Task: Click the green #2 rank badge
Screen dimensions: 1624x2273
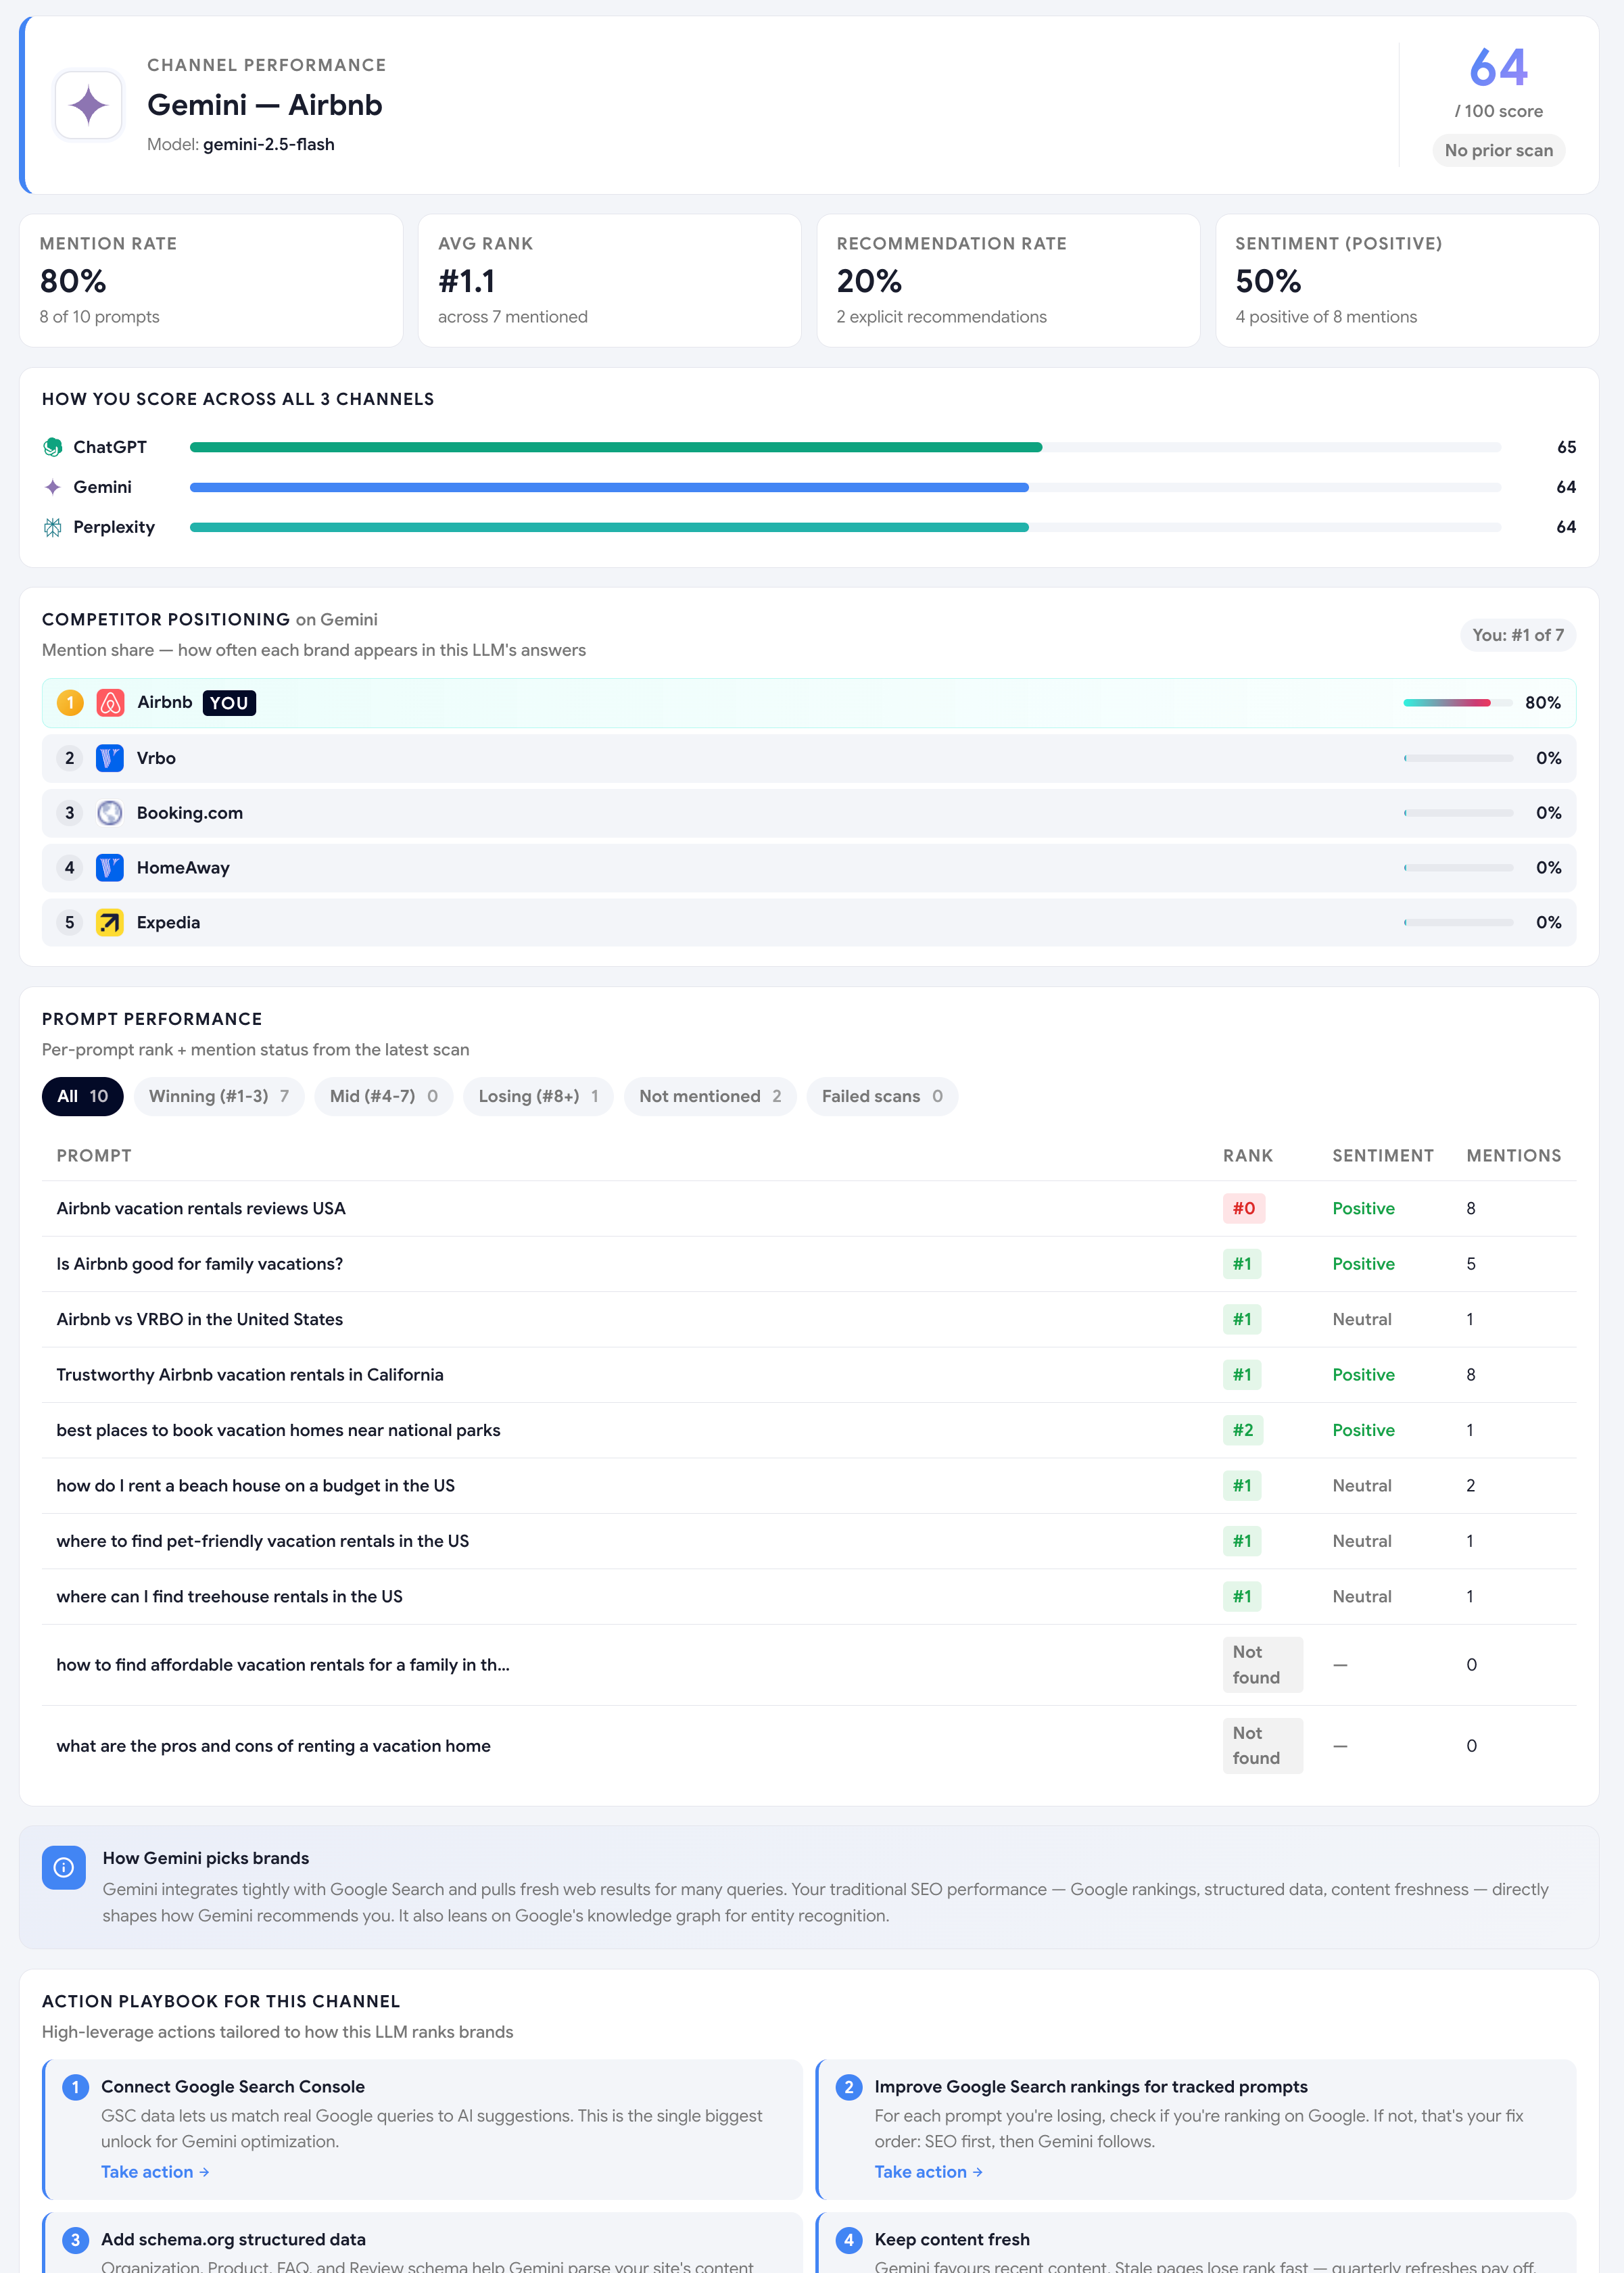Action: point(1243,1430)
